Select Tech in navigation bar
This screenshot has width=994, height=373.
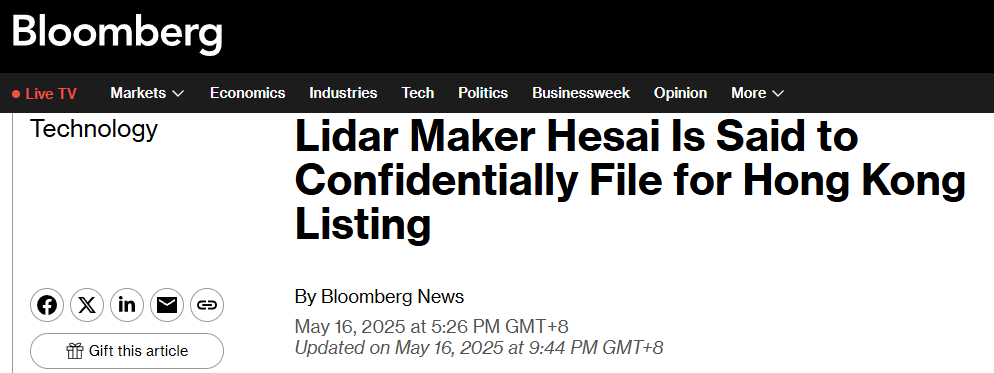click(418, 93)
